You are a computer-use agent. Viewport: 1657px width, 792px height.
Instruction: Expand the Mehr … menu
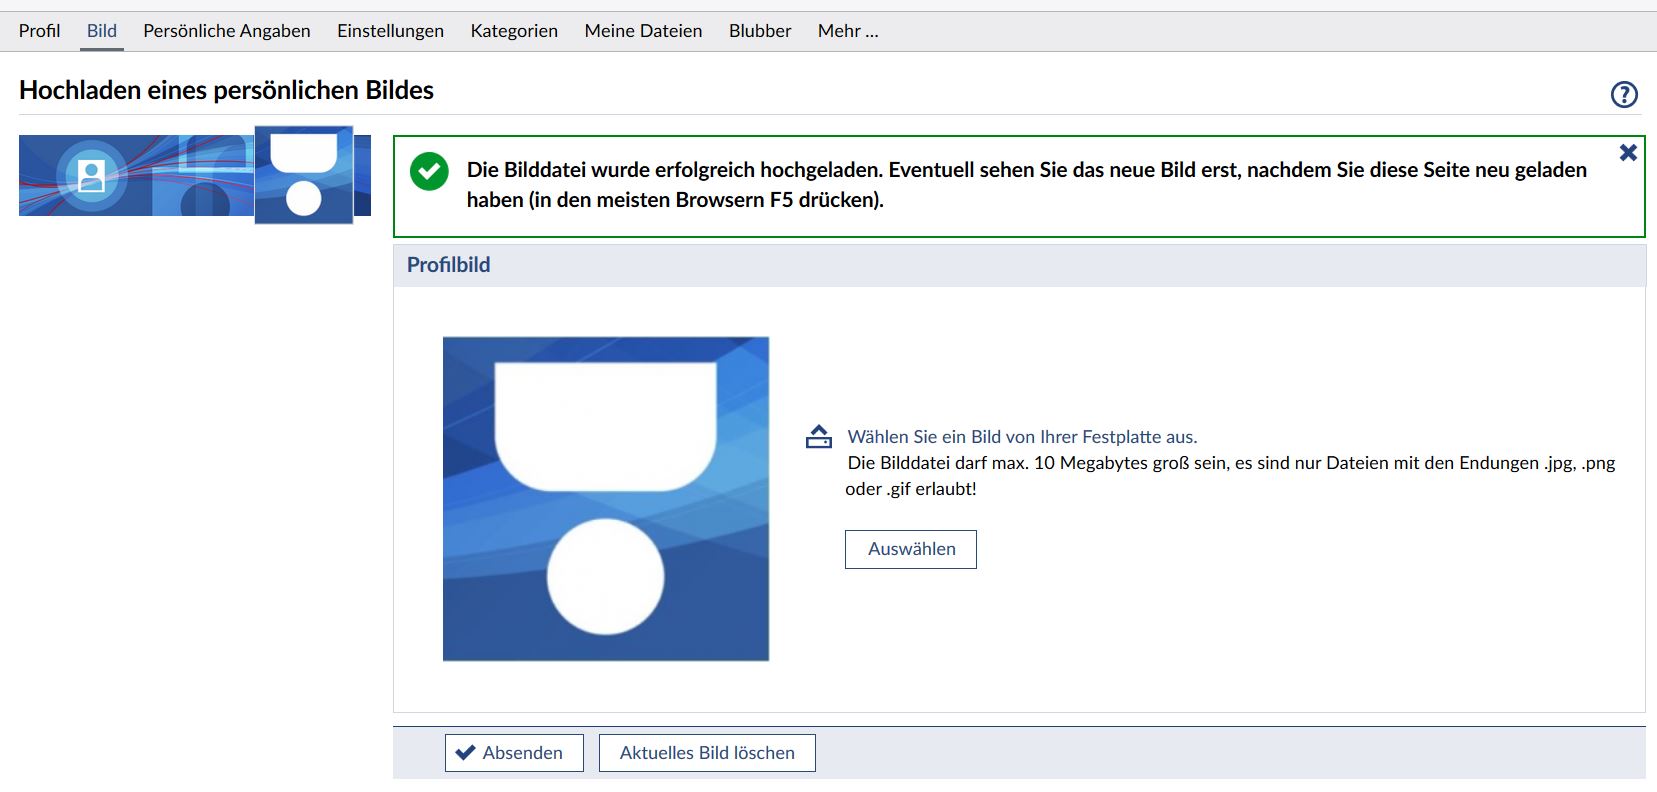pos(848,31)
